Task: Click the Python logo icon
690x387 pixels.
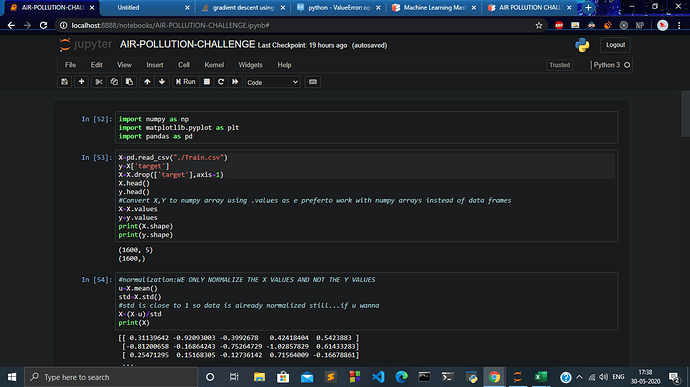Action: 582,45
